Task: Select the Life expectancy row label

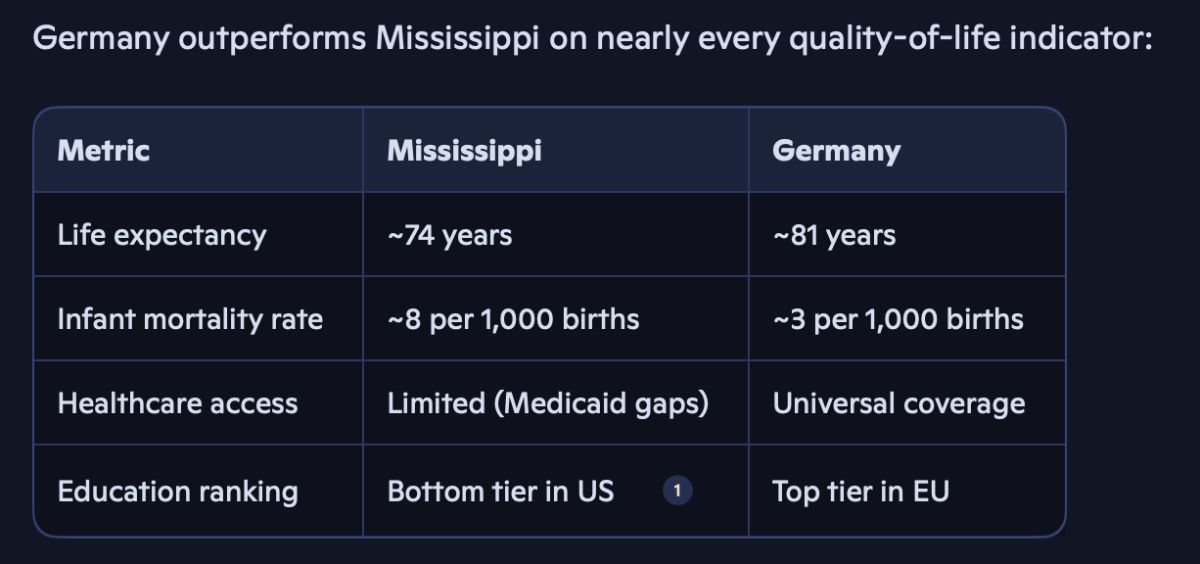Action: click(x=162, y=235)
